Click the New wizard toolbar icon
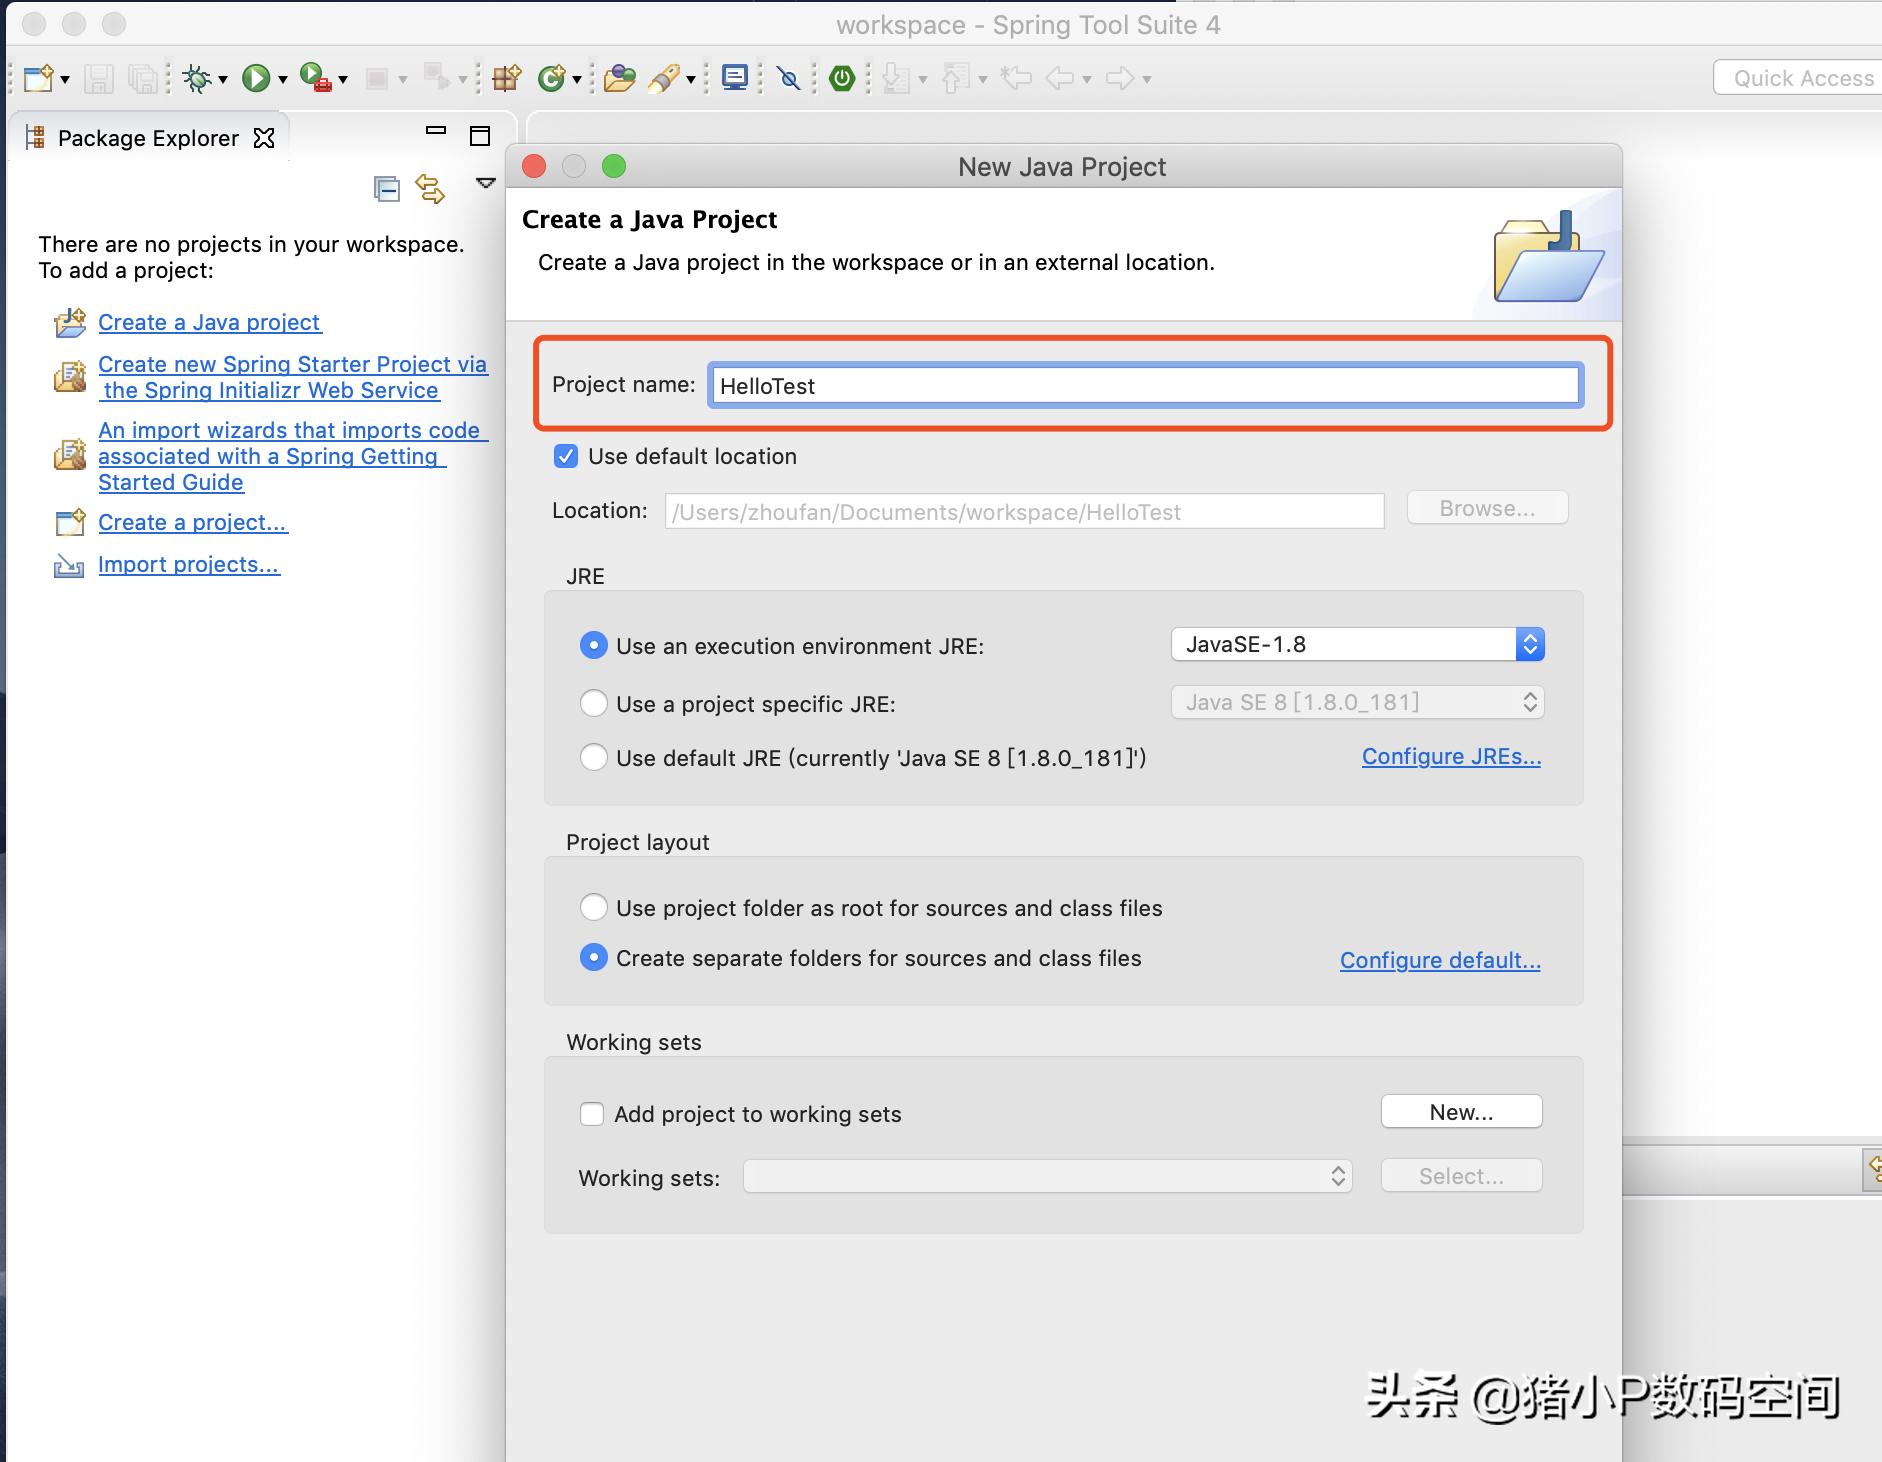Image resolution: width=1882 pixels, height=1462 pixels. pos(38,78)
